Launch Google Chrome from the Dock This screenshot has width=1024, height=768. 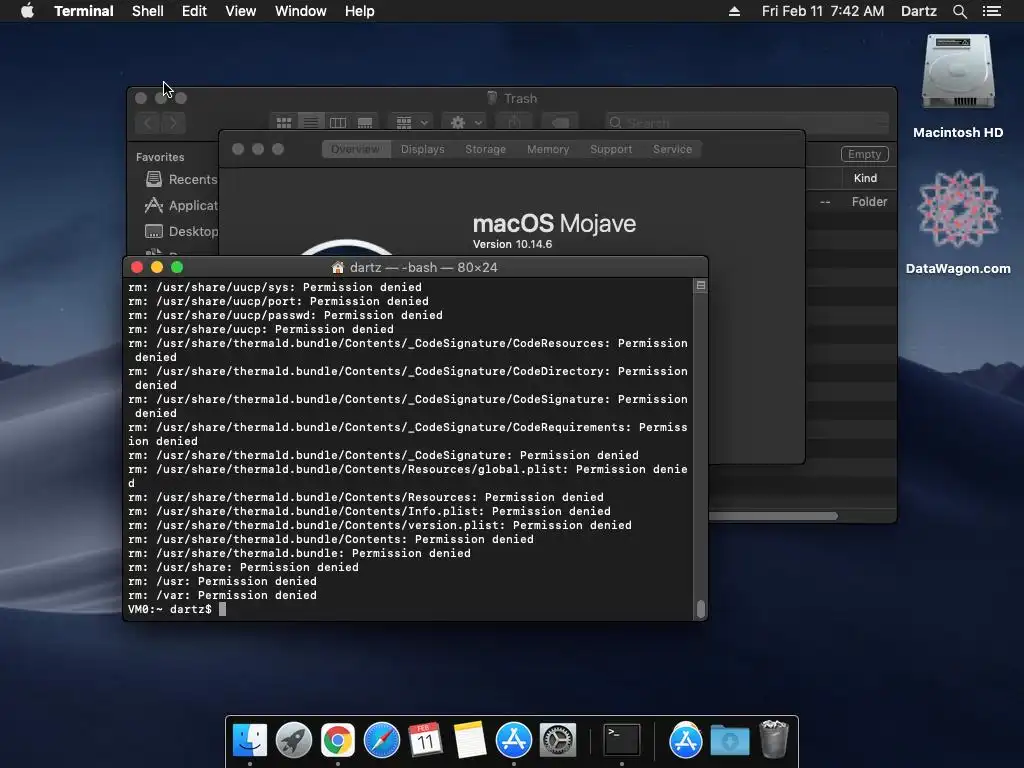click(337, 741)
